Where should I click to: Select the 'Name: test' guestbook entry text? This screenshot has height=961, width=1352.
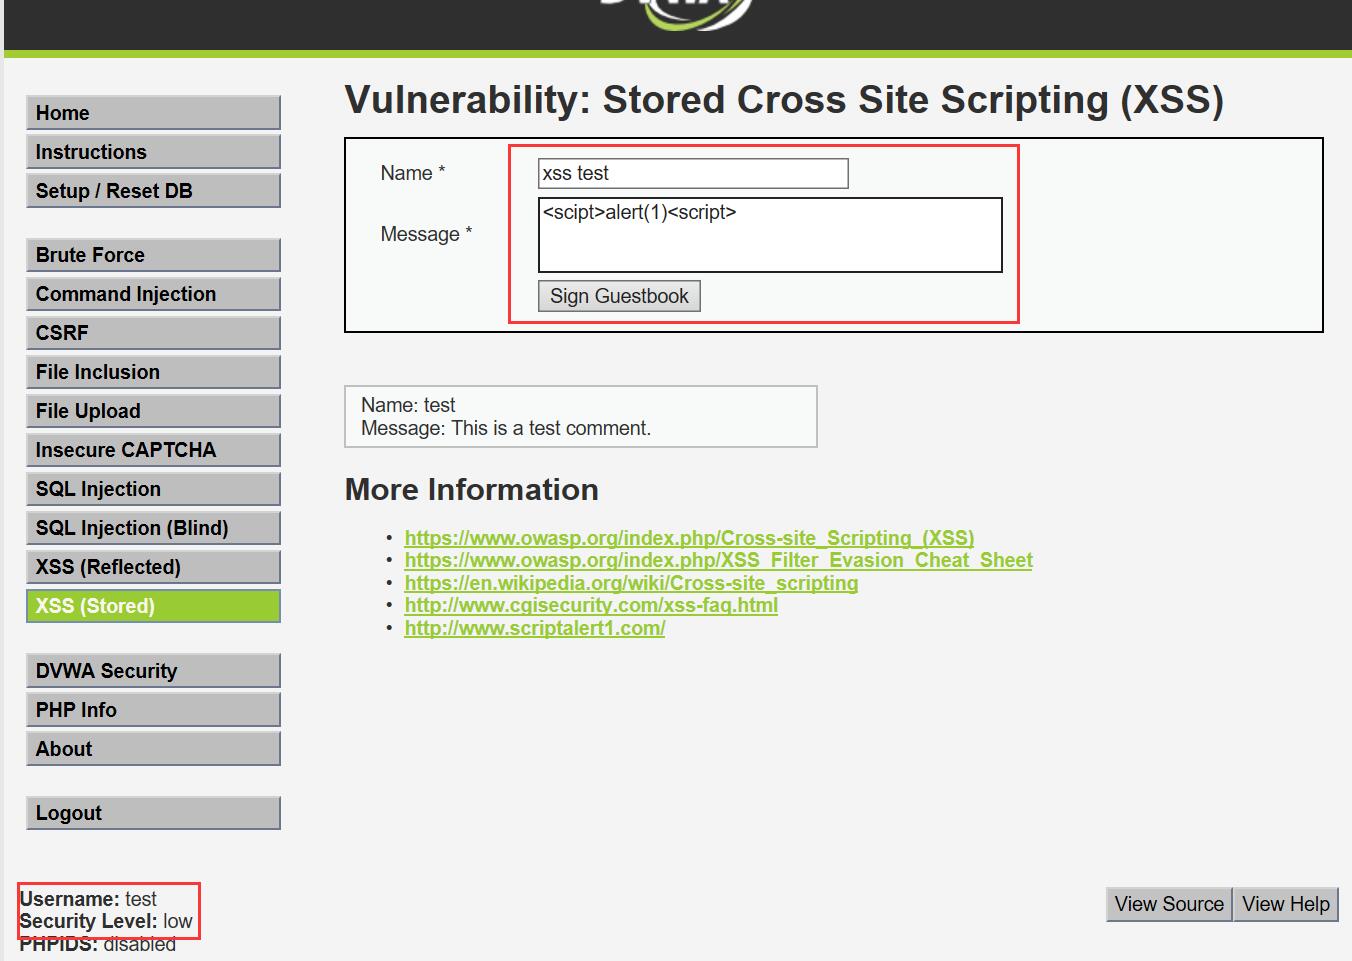(x=408, y=405)
